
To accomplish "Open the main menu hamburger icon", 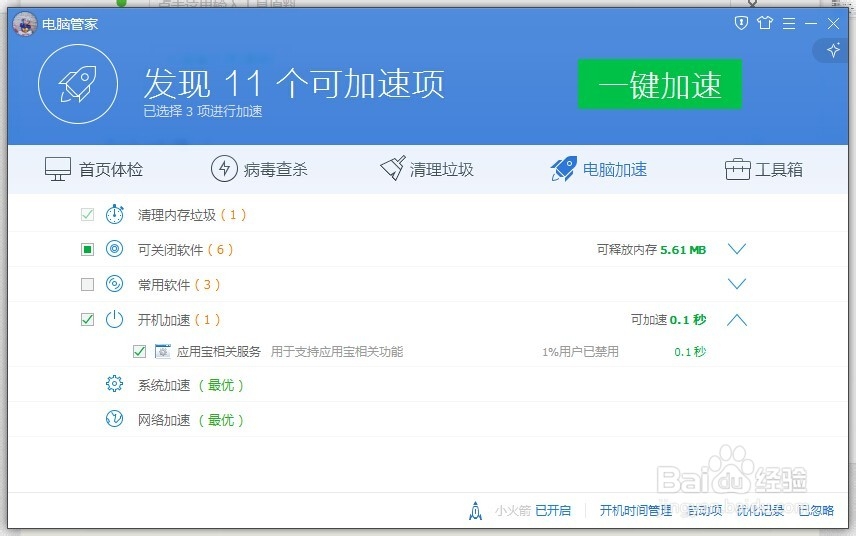I will pos(789,23).
